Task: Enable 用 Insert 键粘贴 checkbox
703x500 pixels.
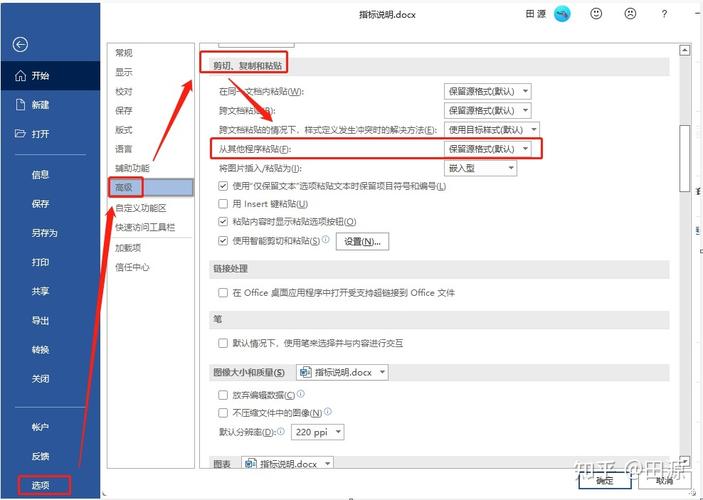Action: point(223,204)
